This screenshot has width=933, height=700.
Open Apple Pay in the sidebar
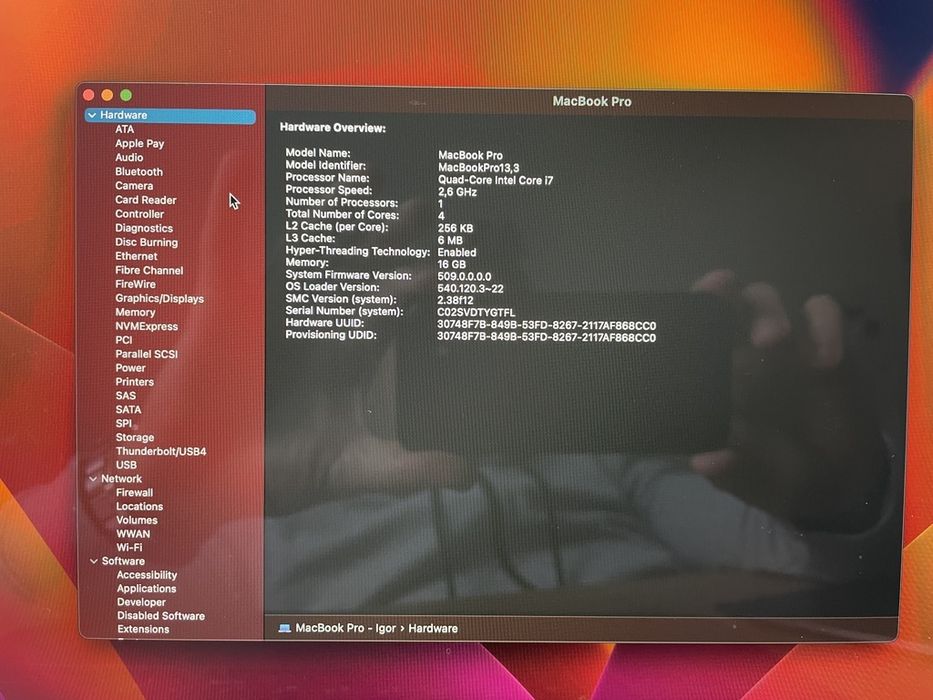click(139, 143)
